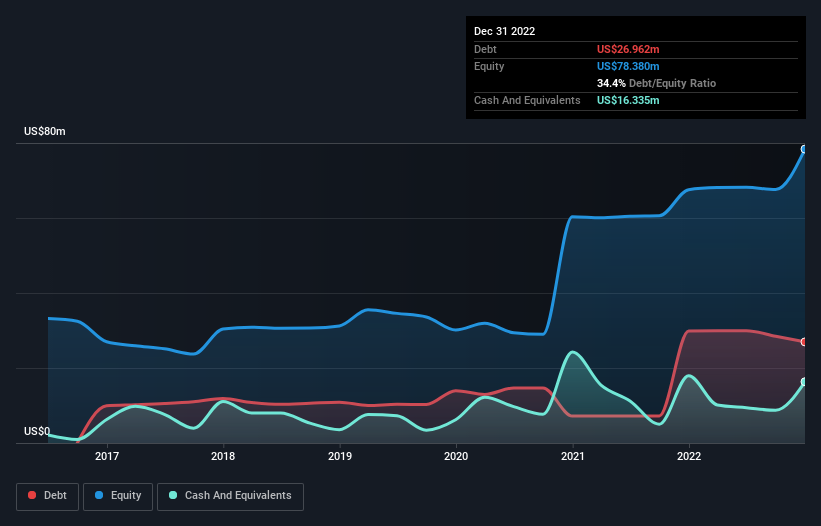The width and height of the screenshot is (821, 526).
Task: Click the 34.4% Debt/Equity Ratio text
Action: point(656,83)
